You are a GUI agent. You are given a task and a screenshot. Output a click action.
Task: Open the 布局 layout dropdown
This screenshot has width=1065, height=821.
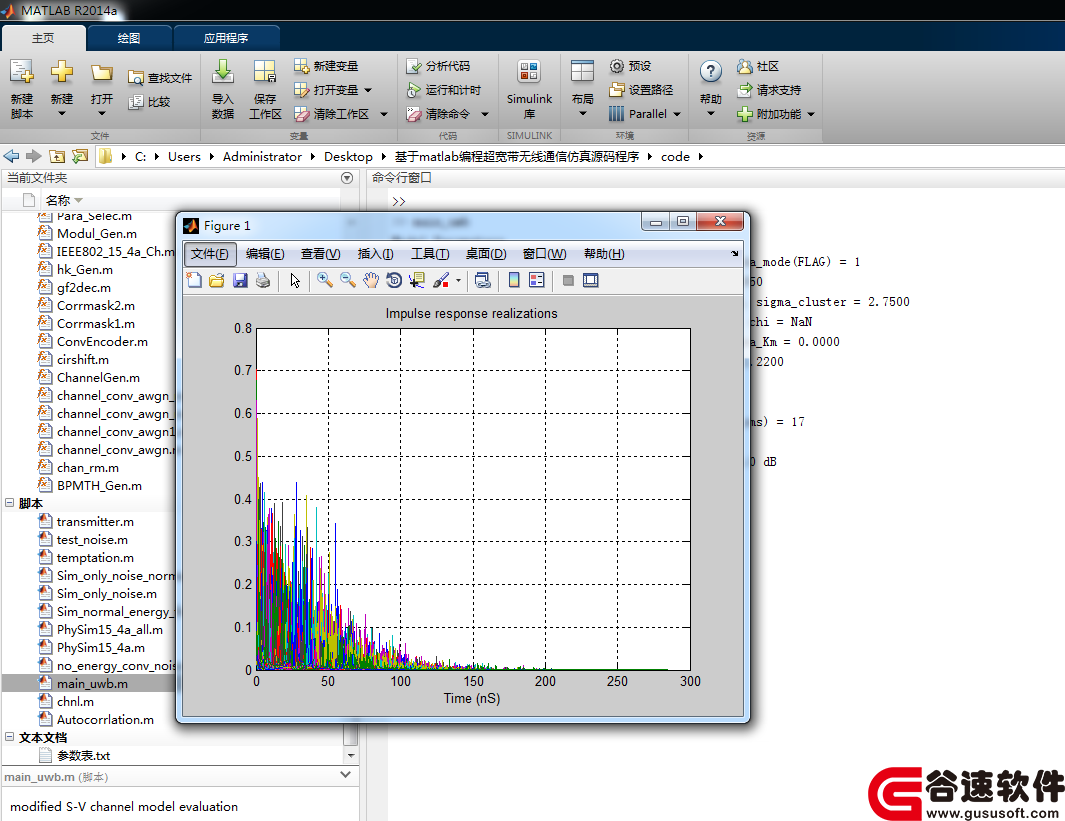(x=582, y=89)
